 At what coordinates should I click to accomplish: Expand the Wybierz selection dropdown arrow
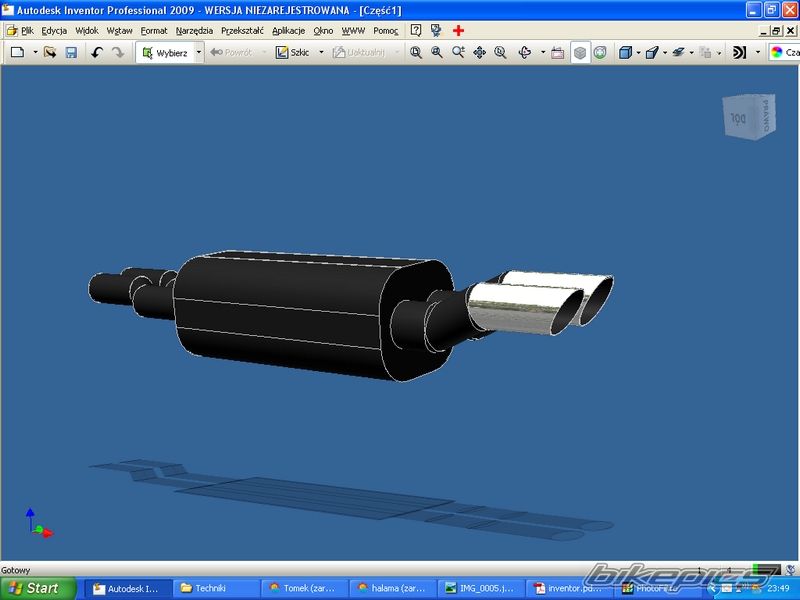click(199, 52)
